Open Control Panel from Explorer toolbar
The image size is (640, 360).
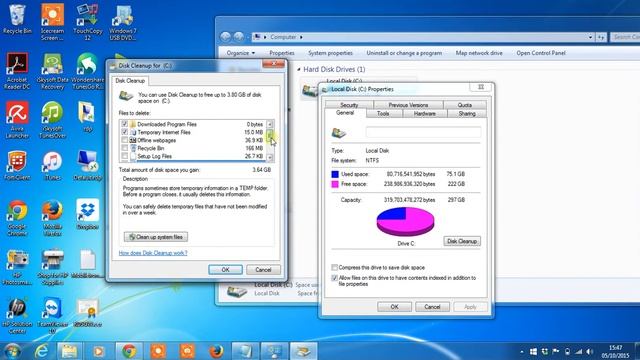541,53
